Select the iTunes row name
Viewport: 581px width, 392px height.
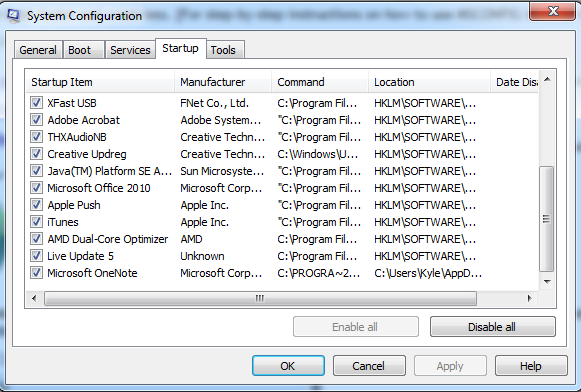[x=63, y=222]
